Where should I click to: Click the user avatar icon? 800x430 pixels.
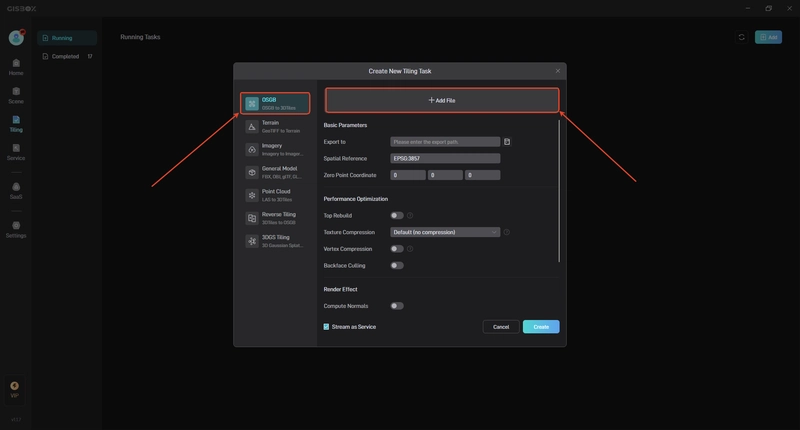pyautogui.click(x=16, y=38)
